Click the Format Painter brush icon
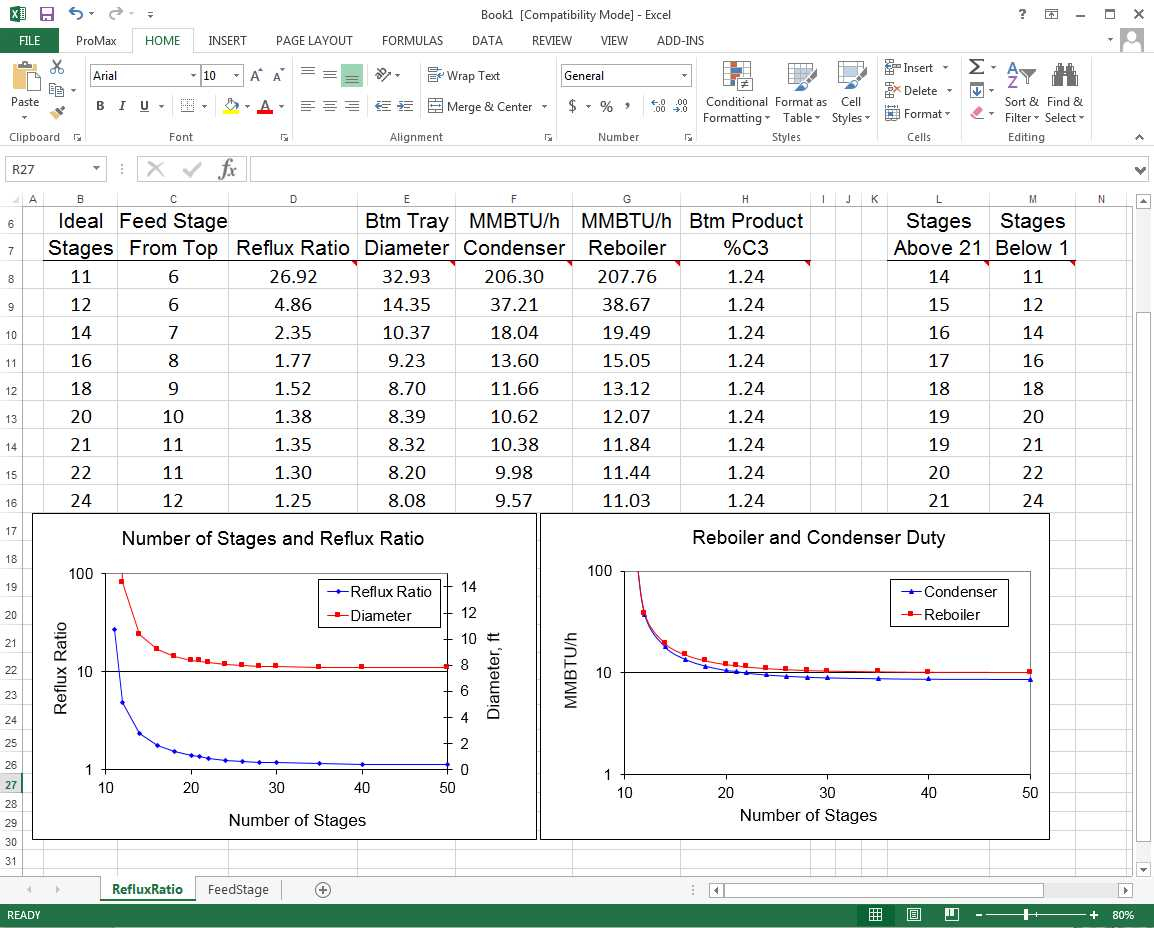 click(57, 113)
